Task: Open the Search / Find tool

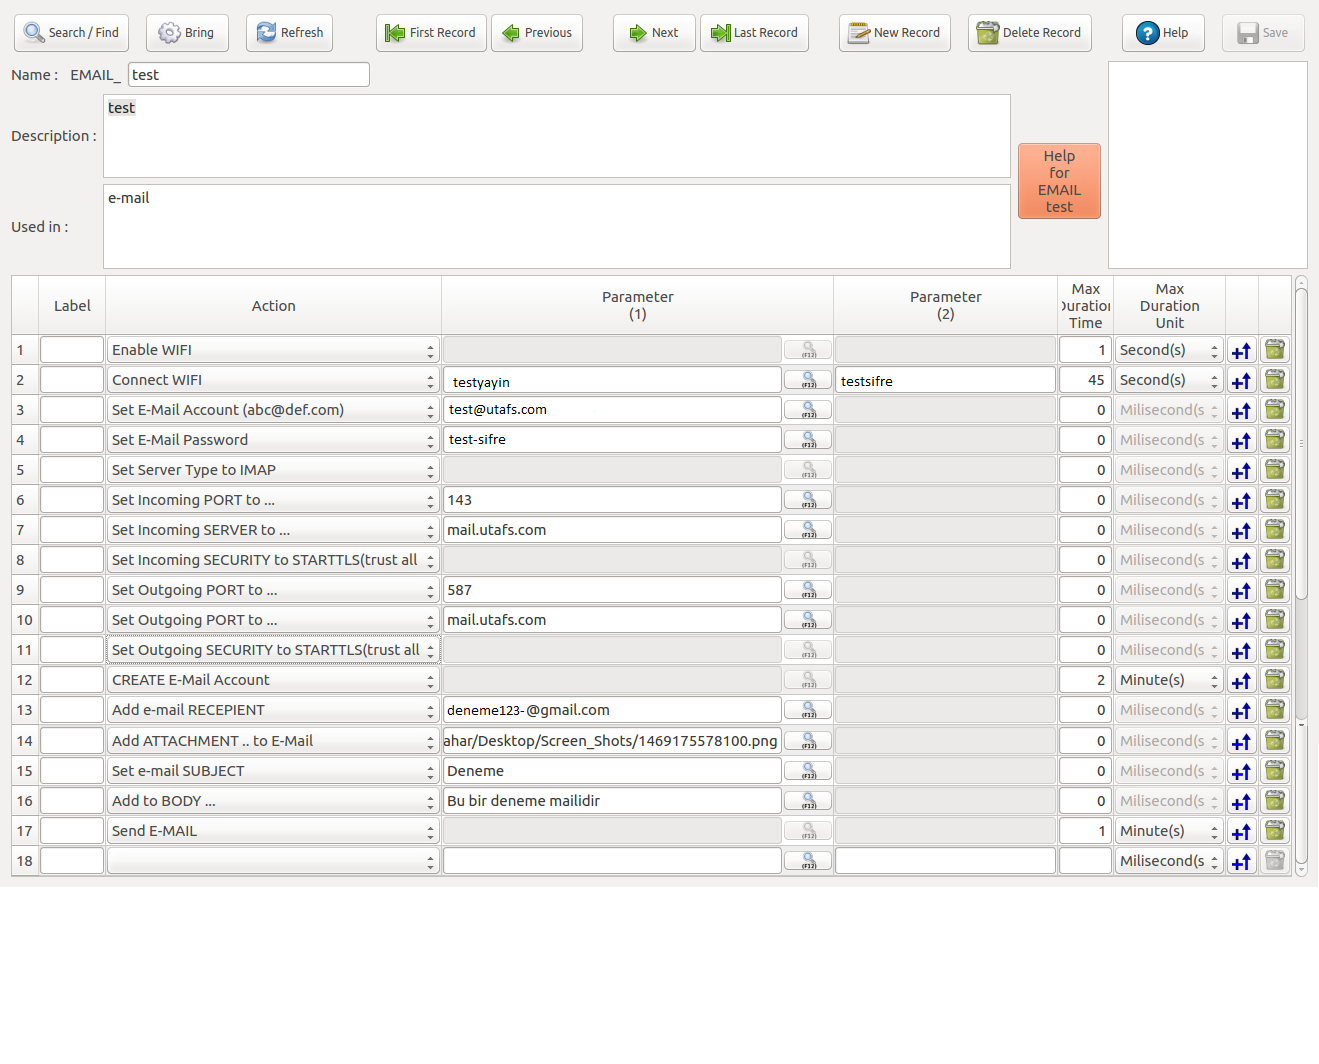Action: [x=72, y=33]
